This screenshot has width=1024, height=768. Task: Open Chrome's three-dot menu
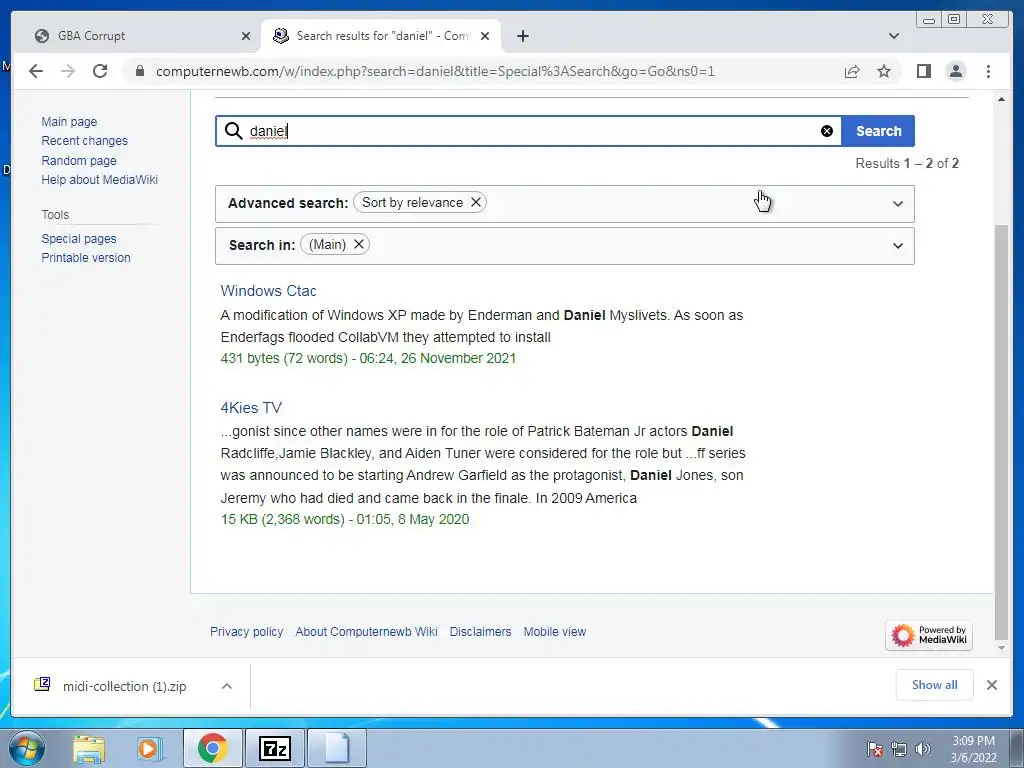tap(988, 71)
